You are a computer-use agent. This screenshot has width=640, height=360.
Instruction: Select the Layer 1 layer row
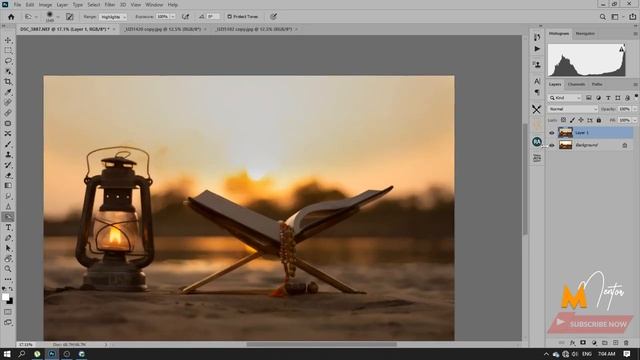point(591,133)
